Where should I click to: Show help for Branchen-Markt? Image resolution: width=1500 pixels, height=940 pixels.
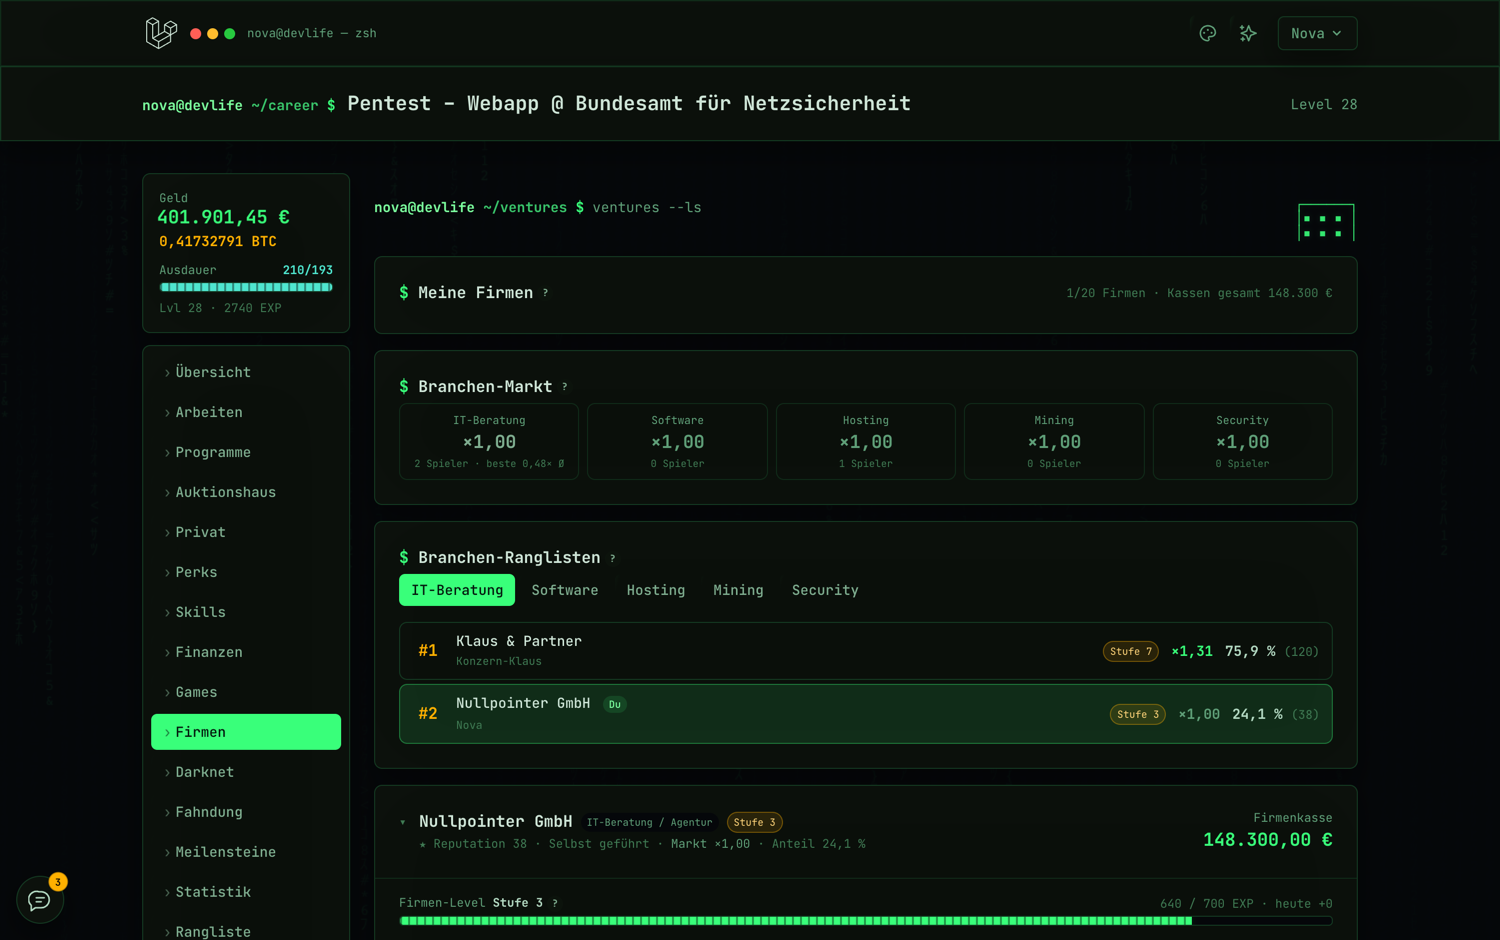(565, 387)
